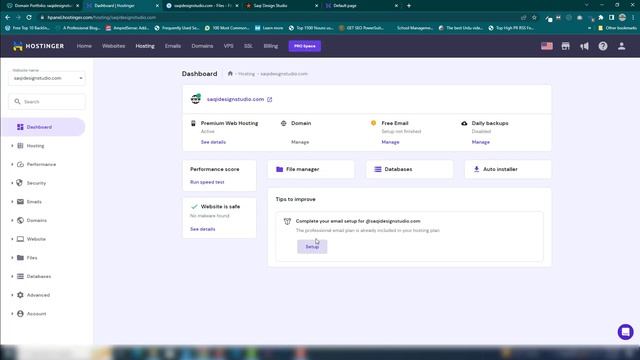
Task: Click the Advanced gear icon in sidebar
Action: pos(20,295)
